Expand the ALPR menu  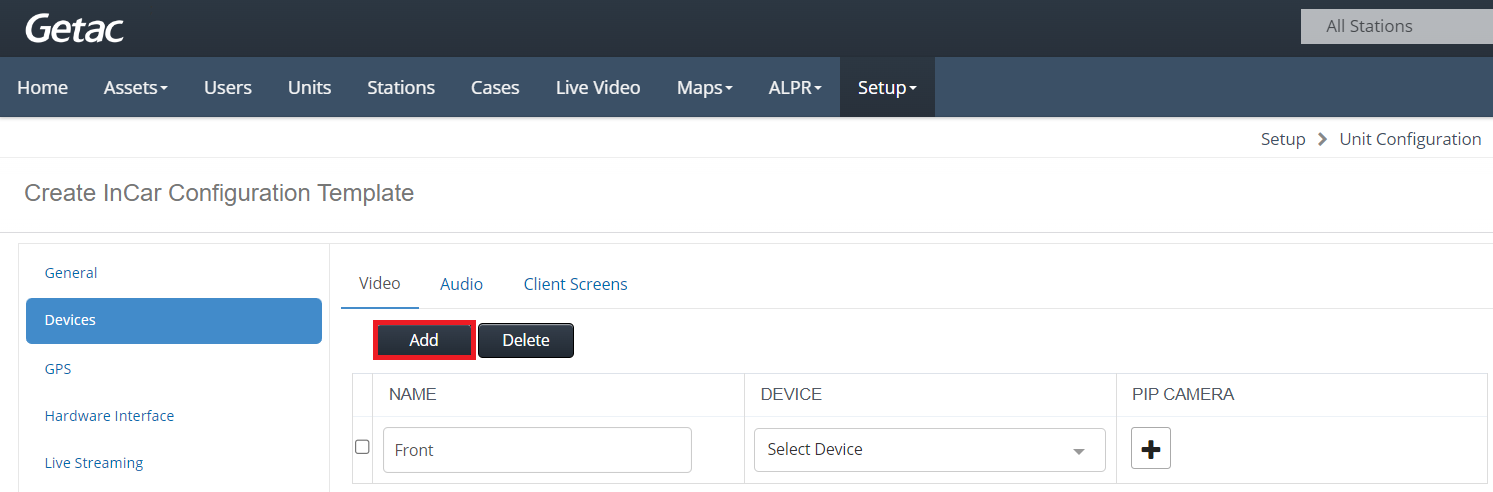(x=795, y=87)
